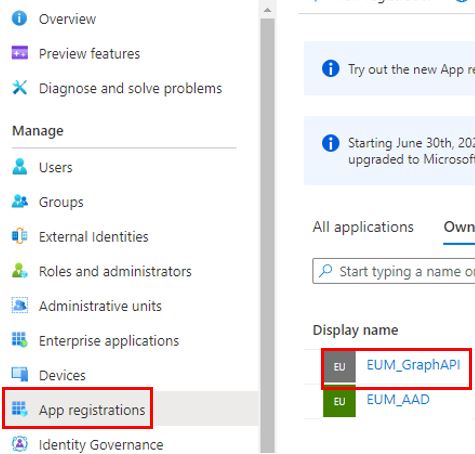Click the Users person icon

pos(20,167)
